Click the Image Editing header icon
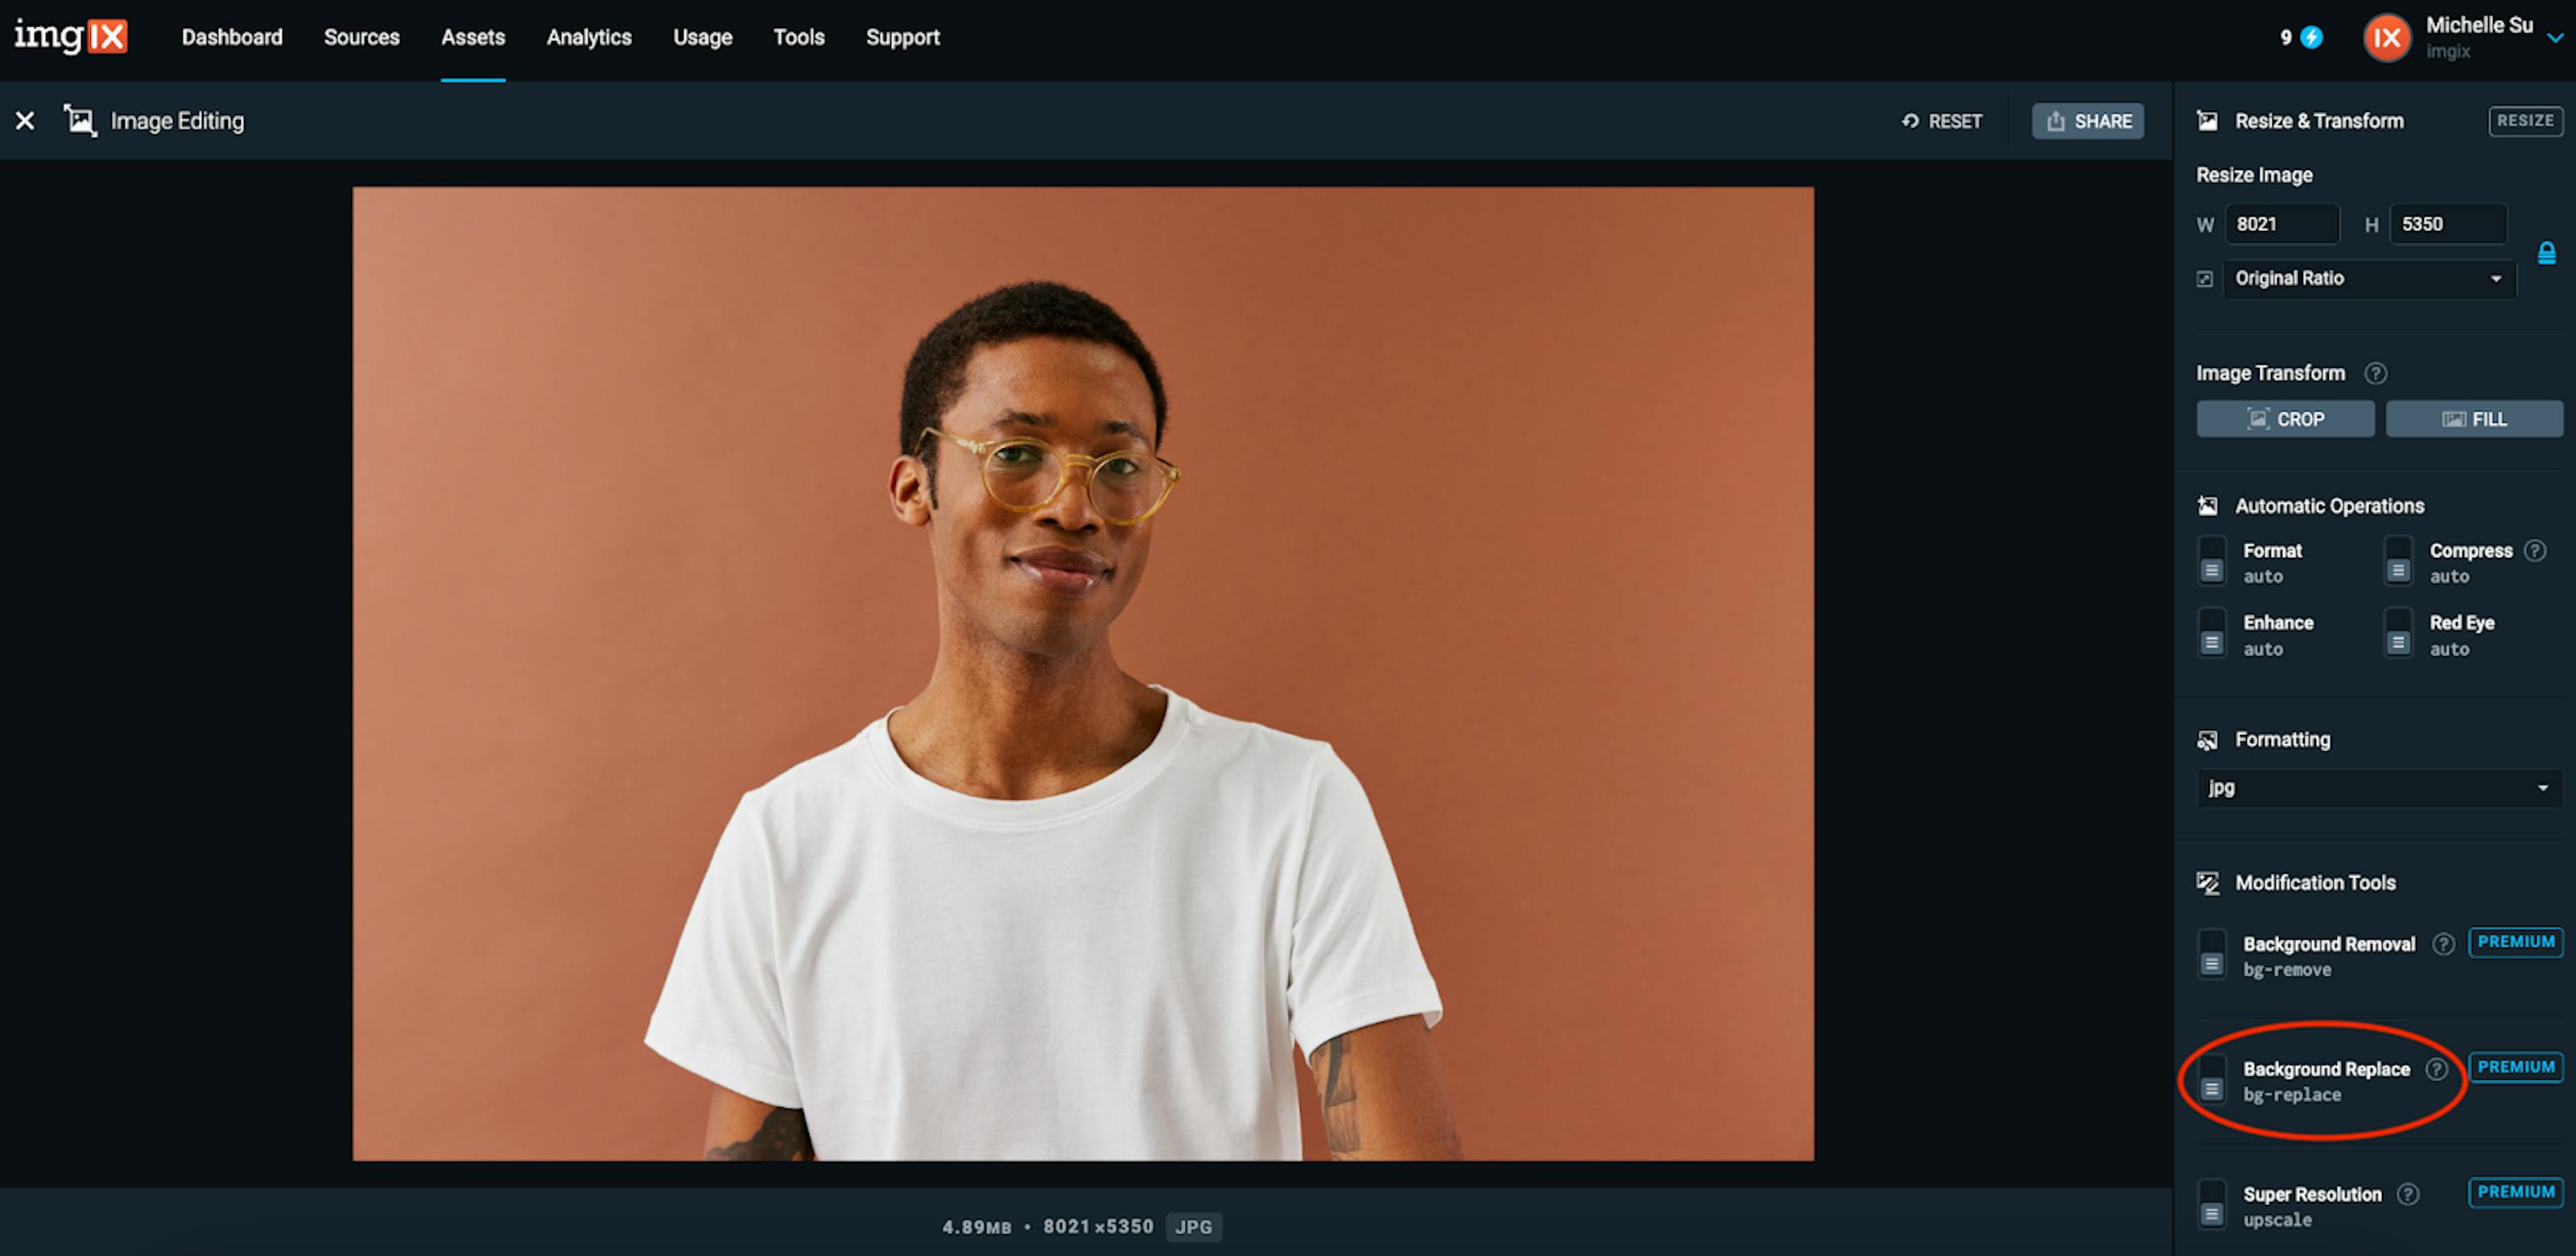2576x1256 pixels. click(80, 121)
